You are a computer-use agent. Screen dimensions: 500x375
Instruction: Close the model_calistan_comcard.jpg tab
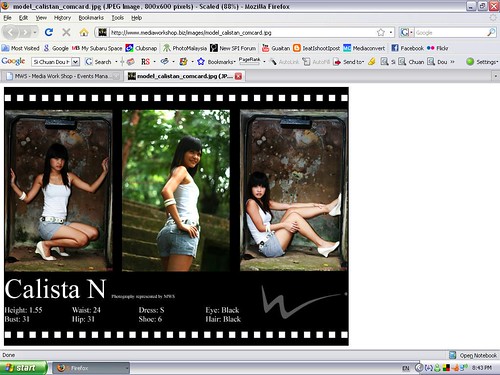[x=238, y=76]
